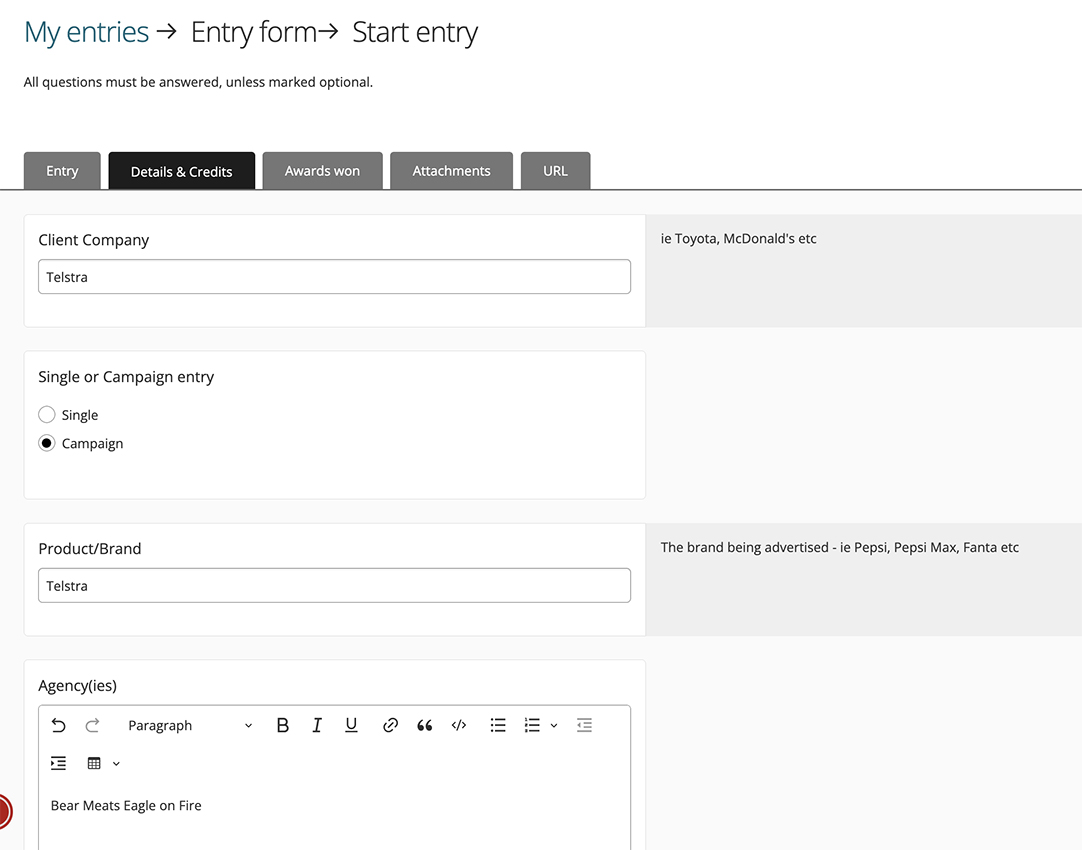1082x850 pixels.
Task: Select the Single radio option
Action: pyautogui.click(x=47, y=415)
